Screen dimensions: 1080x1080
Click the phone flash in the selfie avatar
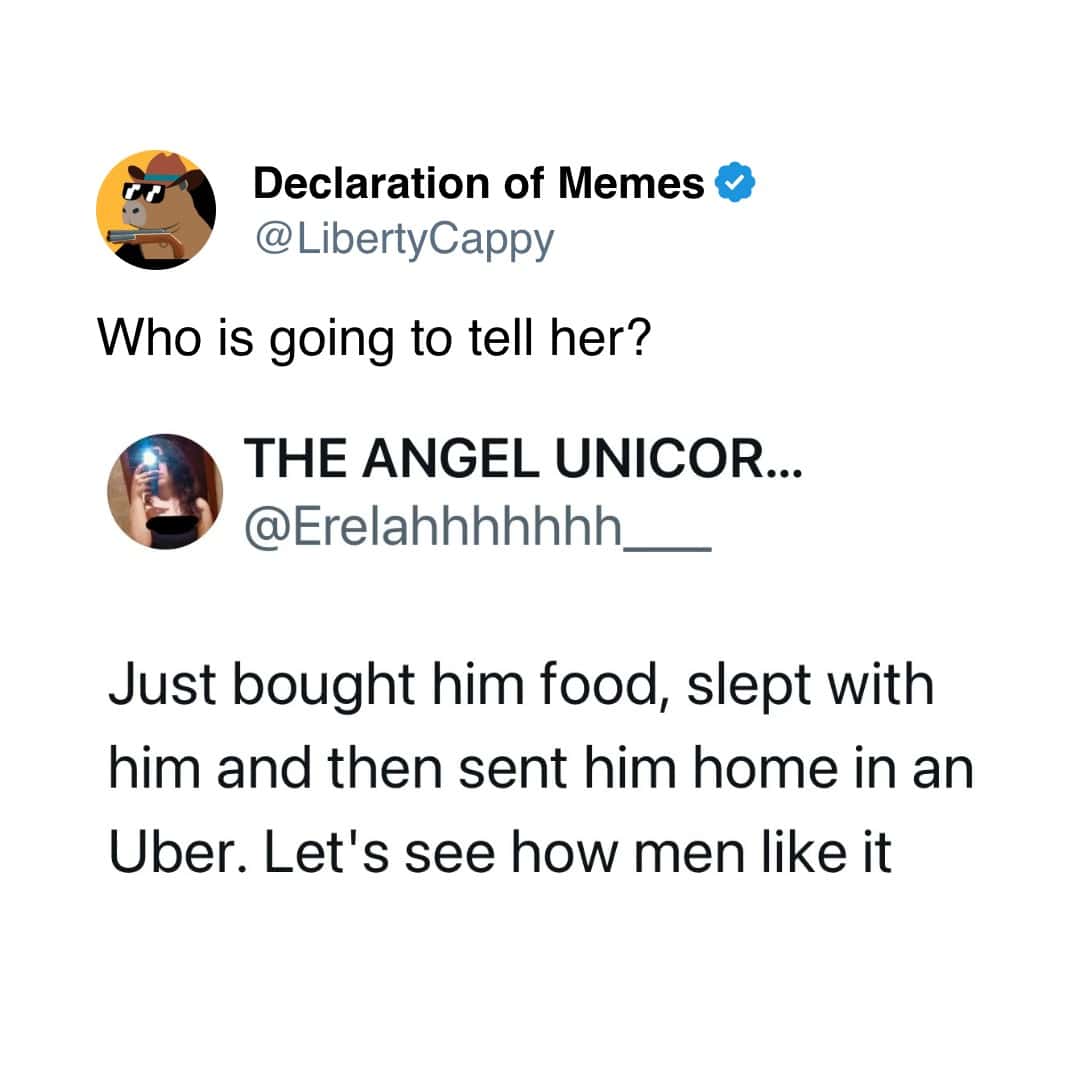148,458
